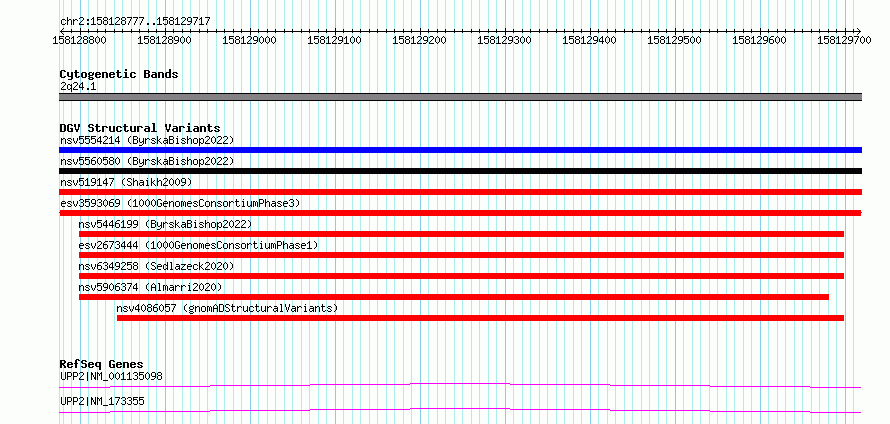This screenshot has height=424, width=890.
Task: Click the nsv4086057 gnomAD variant bar
Action: click(480, 318)
